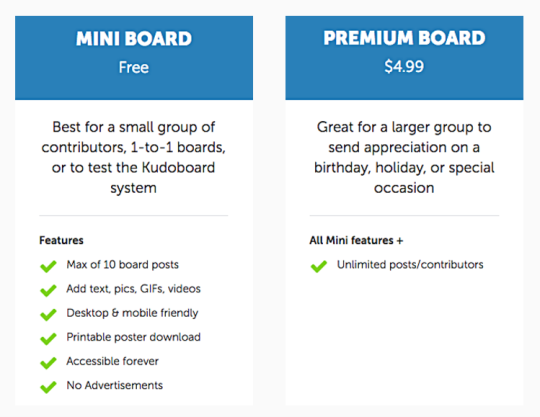This screenshot has width=540, height=417.
Task: Click the Premium Board description paragraph
Action: (x=404, y=157)
